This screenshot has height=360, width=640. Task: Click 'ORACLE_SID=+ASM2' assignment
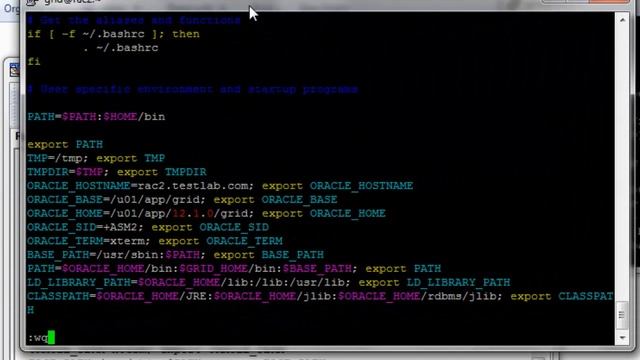coord(82,227)
